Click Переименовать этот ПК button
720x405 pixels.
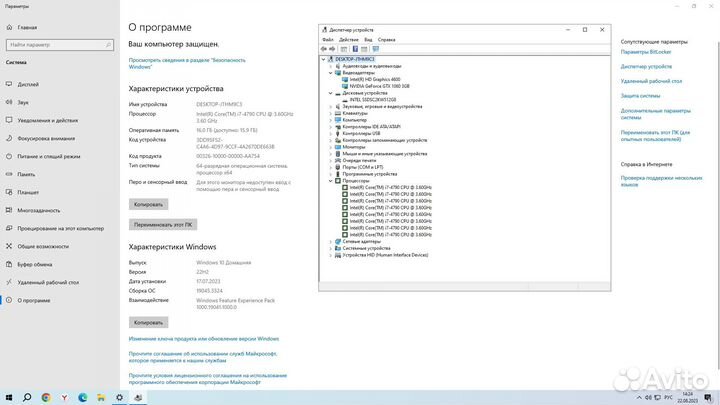pos(163,225)
